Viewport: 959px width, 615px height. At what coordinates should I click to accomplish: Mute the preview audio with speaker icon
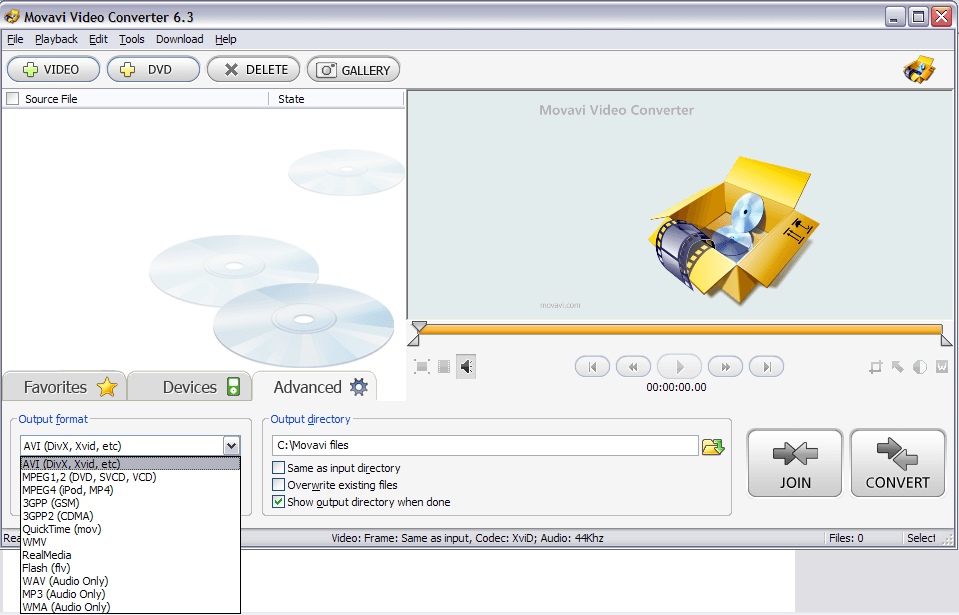coord(465,366)
